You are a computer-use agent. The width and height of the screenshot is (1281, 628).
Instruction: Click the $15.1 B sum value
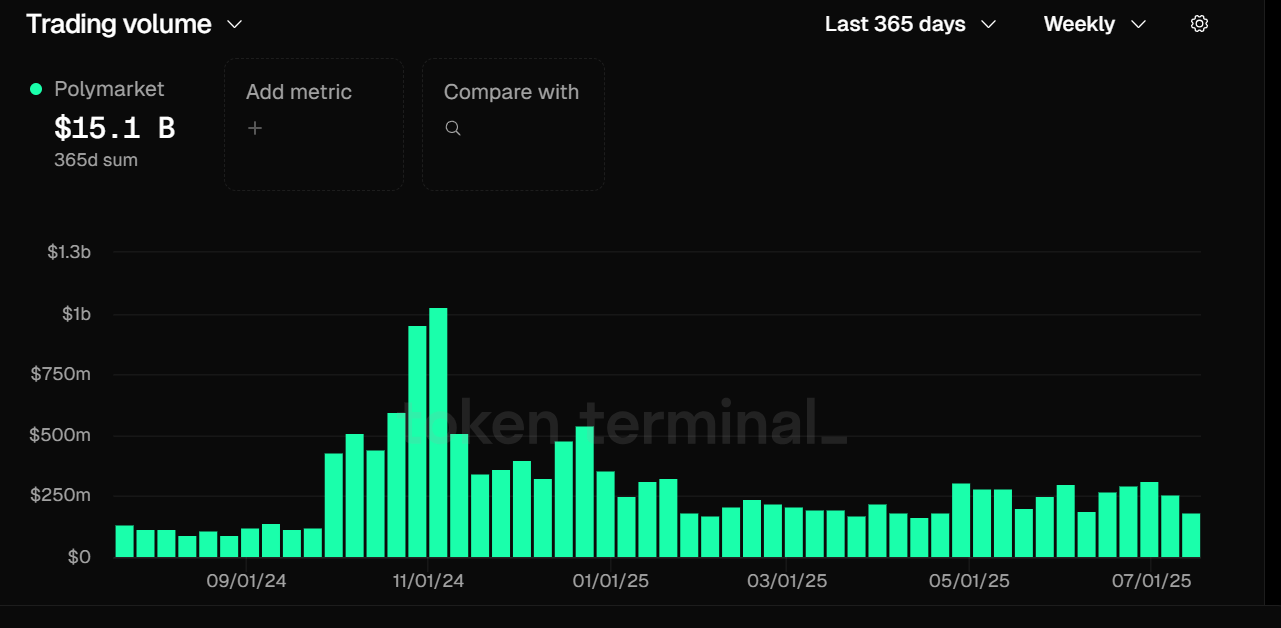(114, 128)
